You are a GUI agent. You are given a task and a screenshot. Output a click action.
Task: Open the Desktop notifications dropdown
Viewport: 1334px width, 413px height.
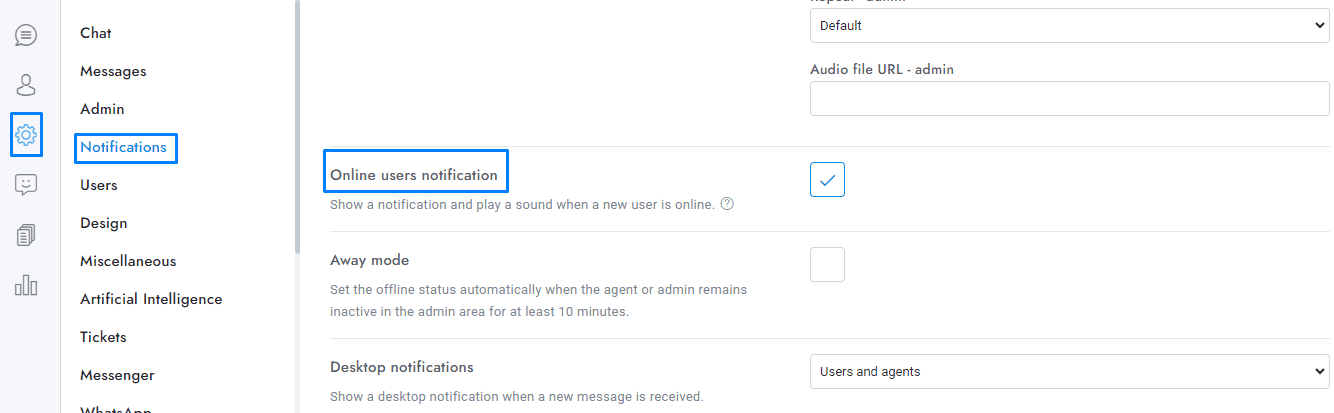[1069, 371]
